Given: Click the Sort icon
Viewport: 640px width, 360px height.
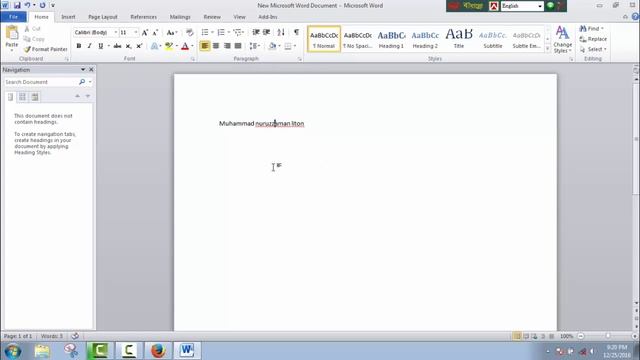Looking at the screenshot, I should [281, 32].
